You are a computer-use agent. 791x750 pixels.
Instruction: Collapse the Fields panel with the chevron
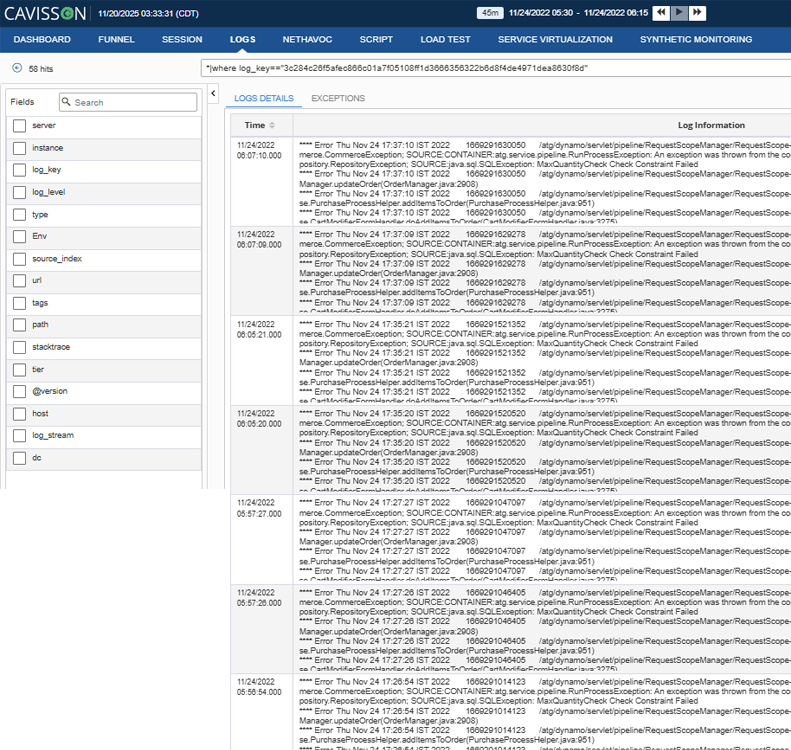213,93
